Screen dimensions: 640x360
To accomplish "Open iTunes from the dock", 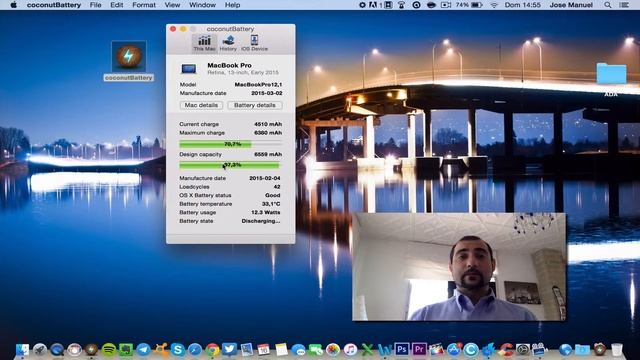I will pos(350,349).
